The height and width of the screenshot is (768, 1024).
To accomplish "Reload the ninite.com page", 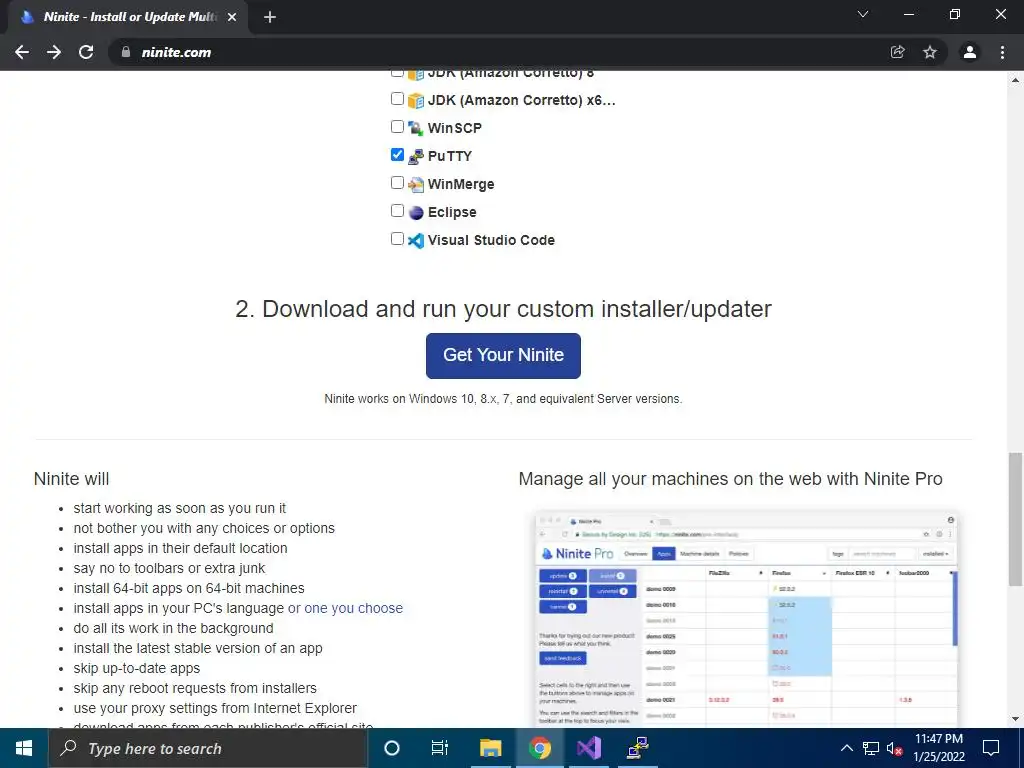I will (86, 52).
